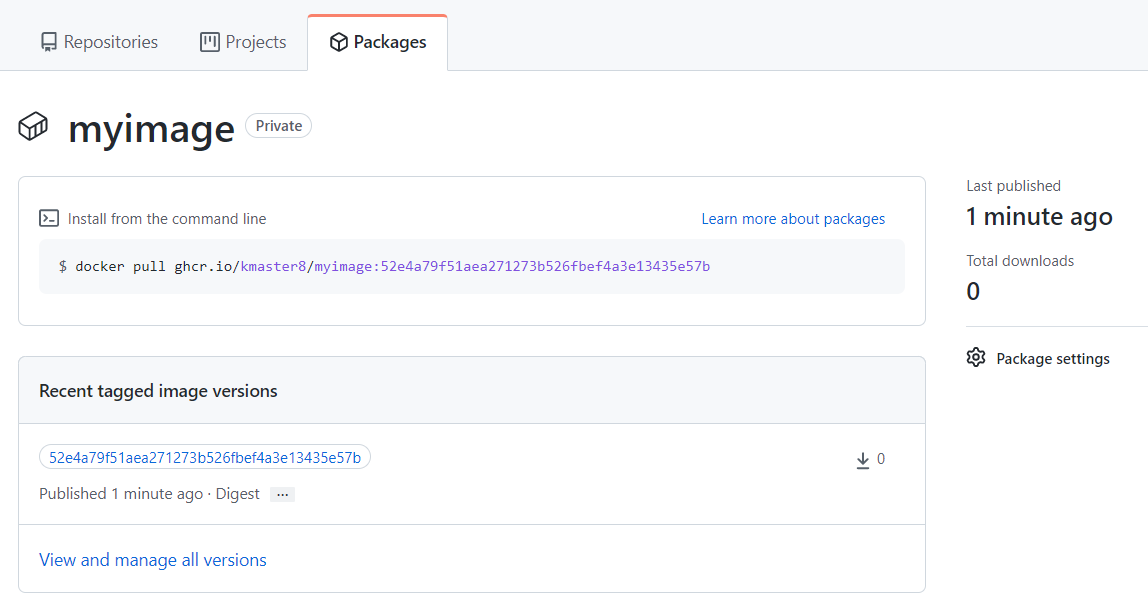Click the download count icon

pos(862,460)
